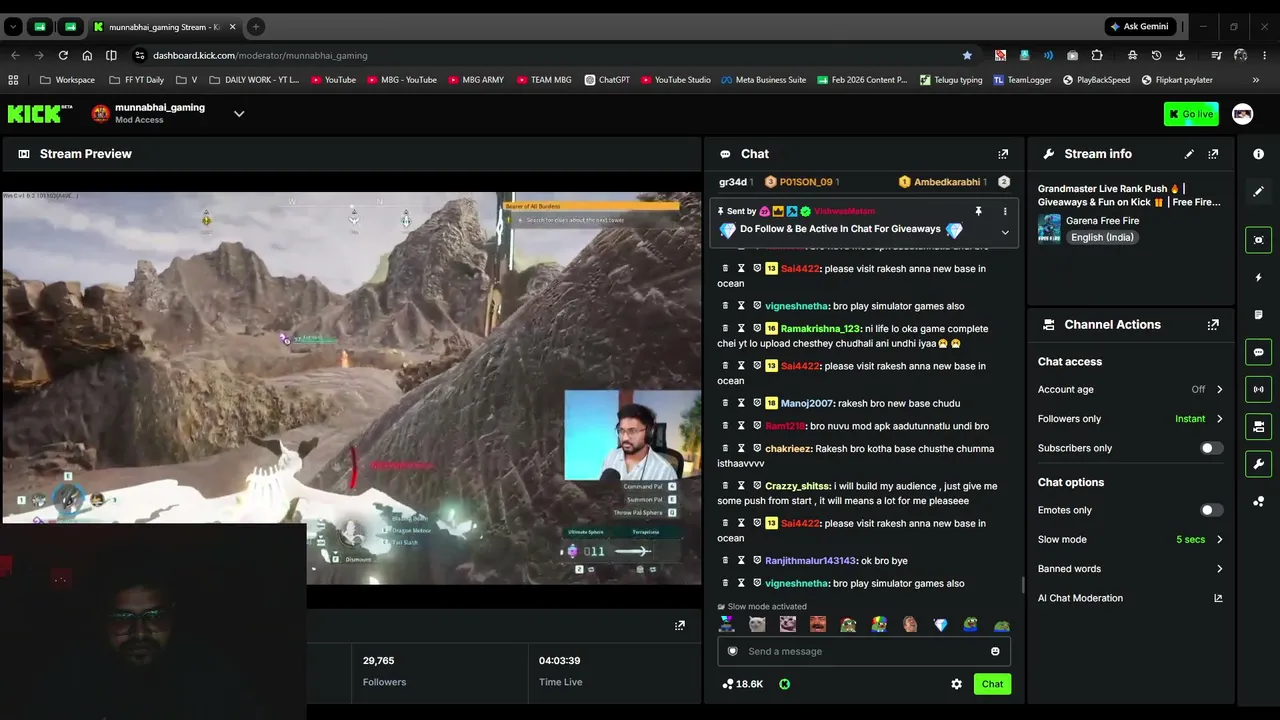
Task: Open the profile avatar menu
Action: [1243, 114]
